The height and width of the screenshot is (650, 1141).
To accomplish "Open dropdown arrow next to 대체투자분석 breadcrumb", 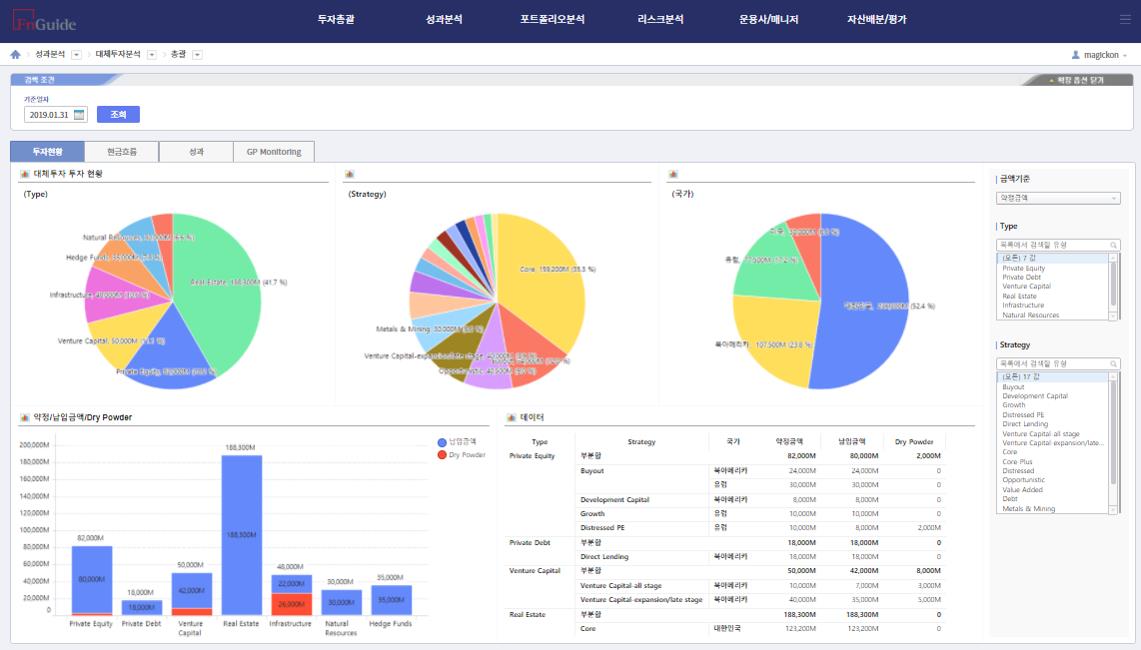I will [151, 54].
